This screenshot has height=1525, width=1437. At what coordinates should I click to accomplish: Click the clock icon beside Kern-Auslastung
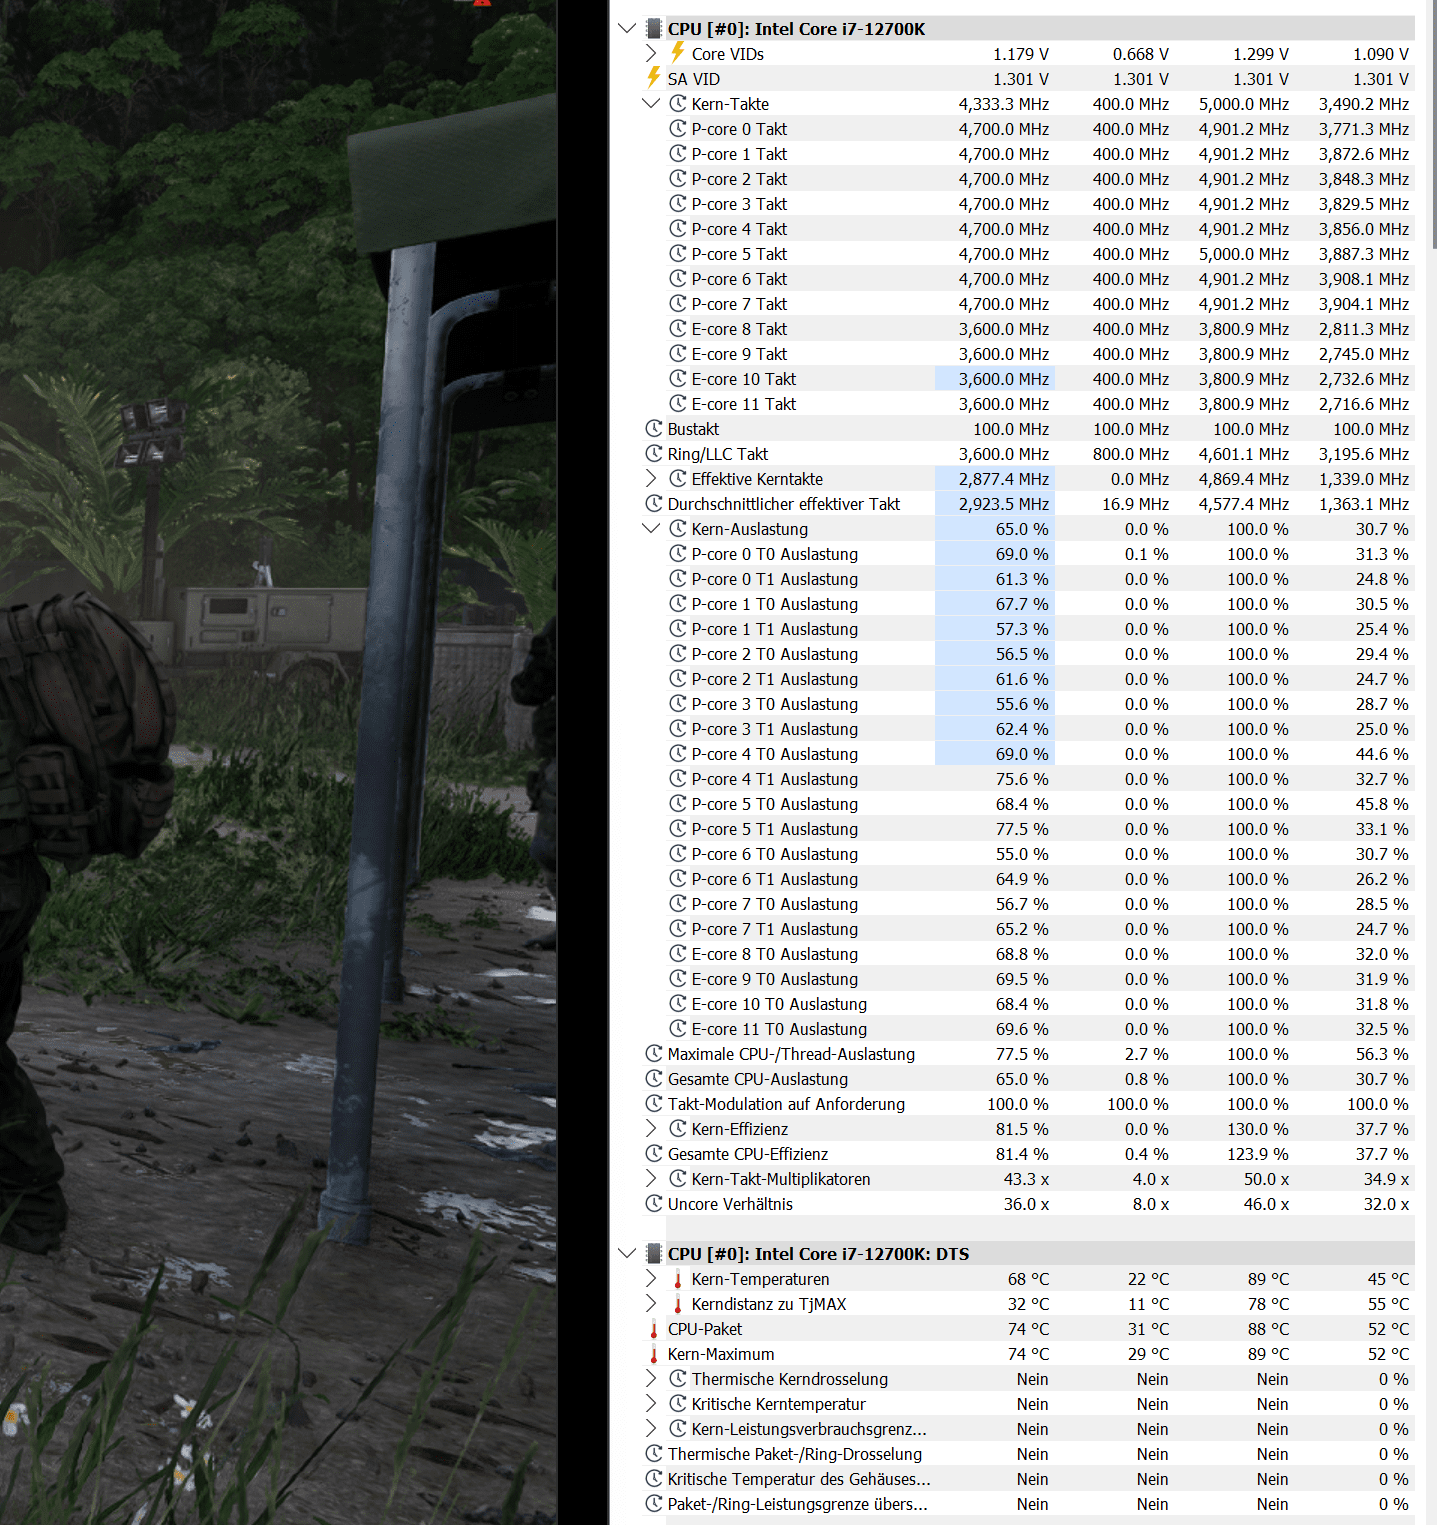pyautogui.click(x=678, y=529)
